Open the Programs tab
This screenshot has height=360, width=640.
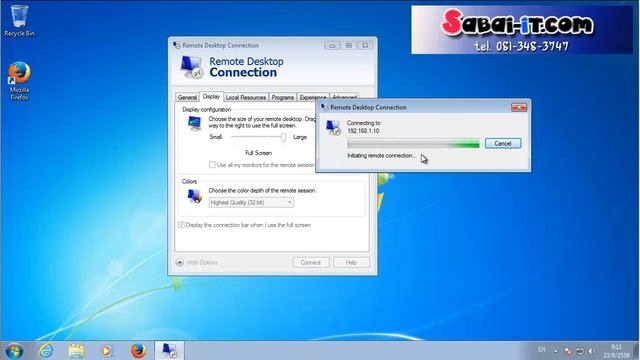(x=282, y=98)
